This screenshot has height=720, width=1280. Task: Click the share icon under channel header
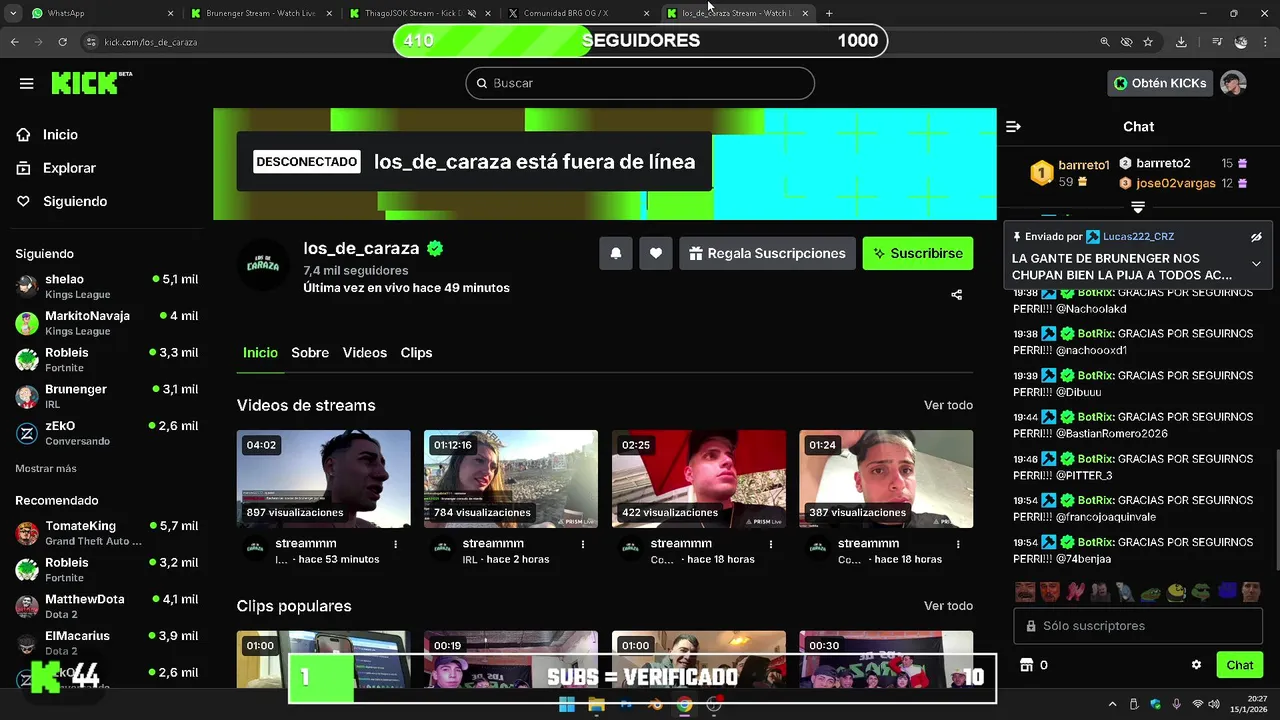point(957,294)
